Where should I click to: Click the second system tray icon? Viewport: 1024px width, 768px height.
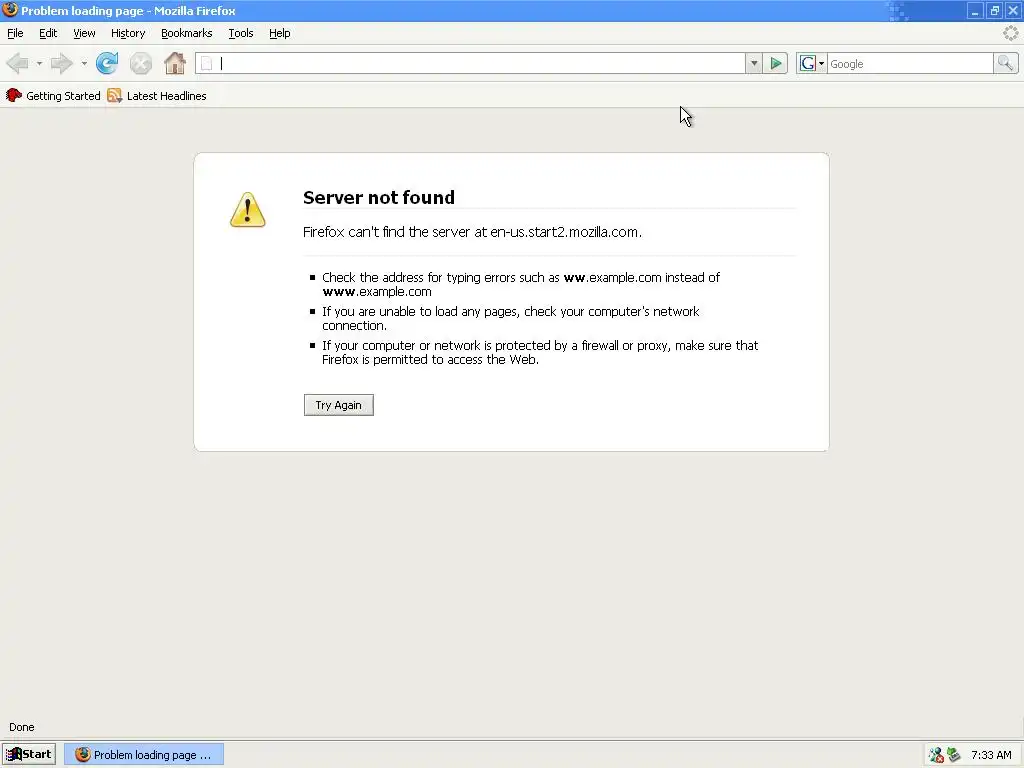953,755
